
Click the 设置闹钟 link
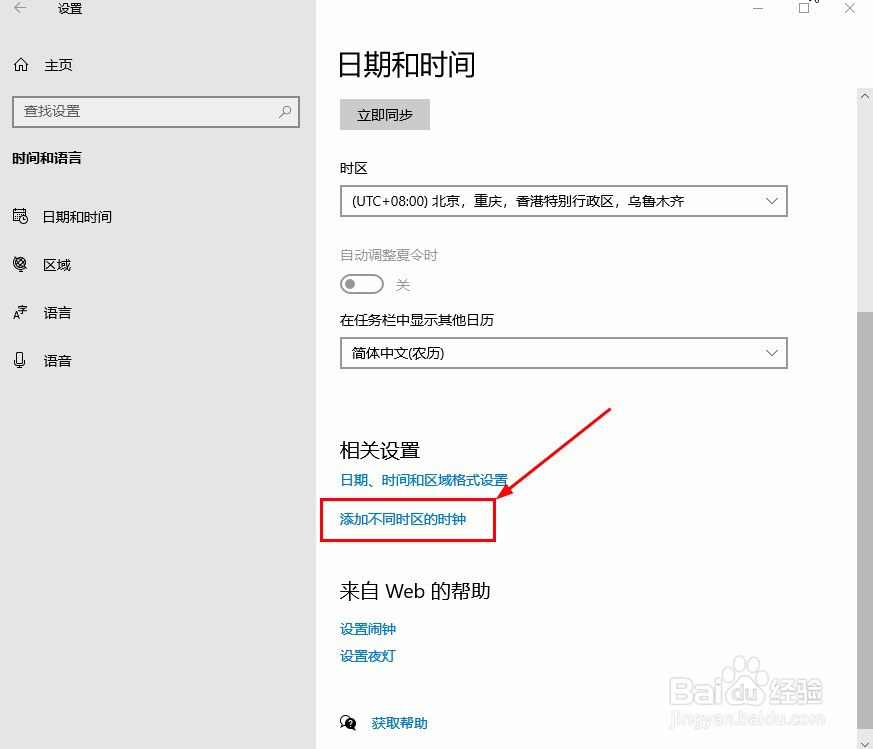click(x=368, y=628)
